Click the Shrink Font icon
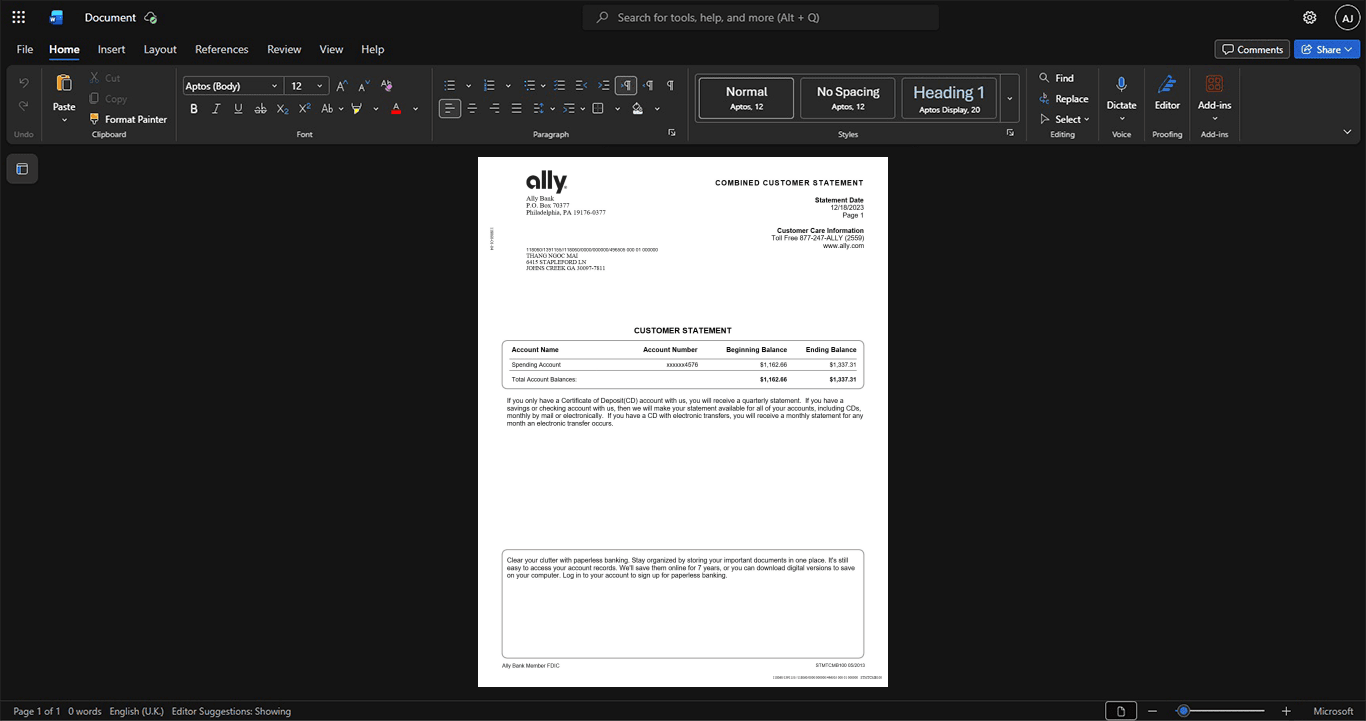This screenshot has height=721, width=1366. tap(364, 86)
